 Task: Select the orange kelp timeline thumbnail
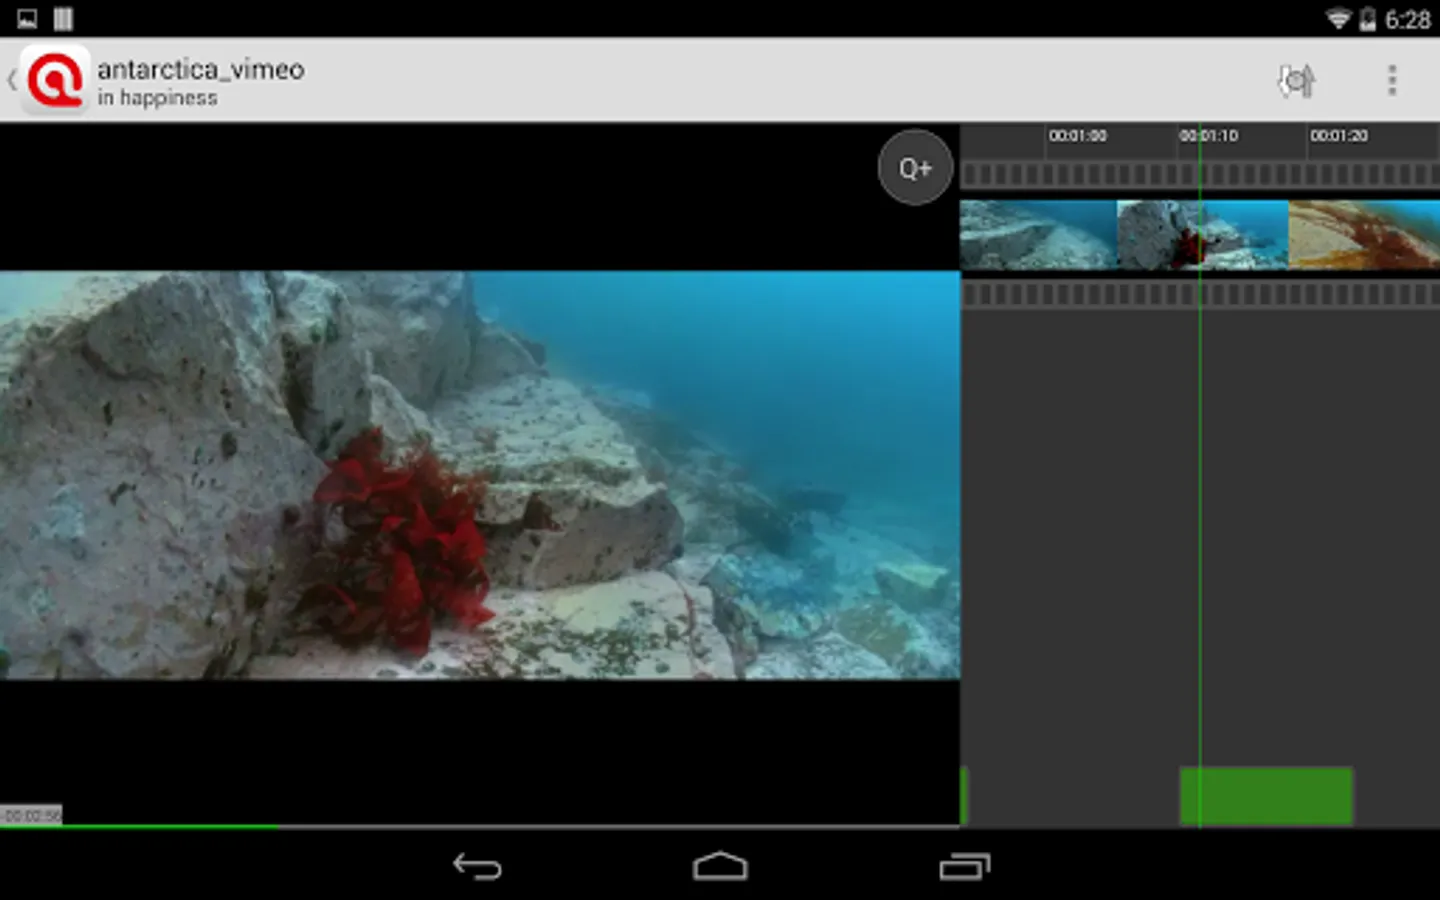coord(1364,235)
